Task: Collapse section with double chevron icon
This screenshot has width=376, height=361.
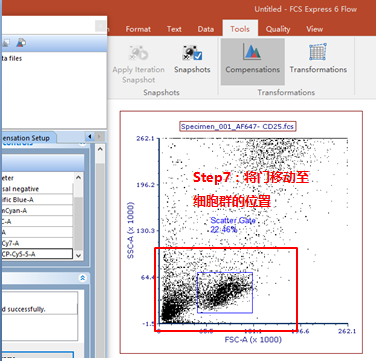Action: point(82,278)
